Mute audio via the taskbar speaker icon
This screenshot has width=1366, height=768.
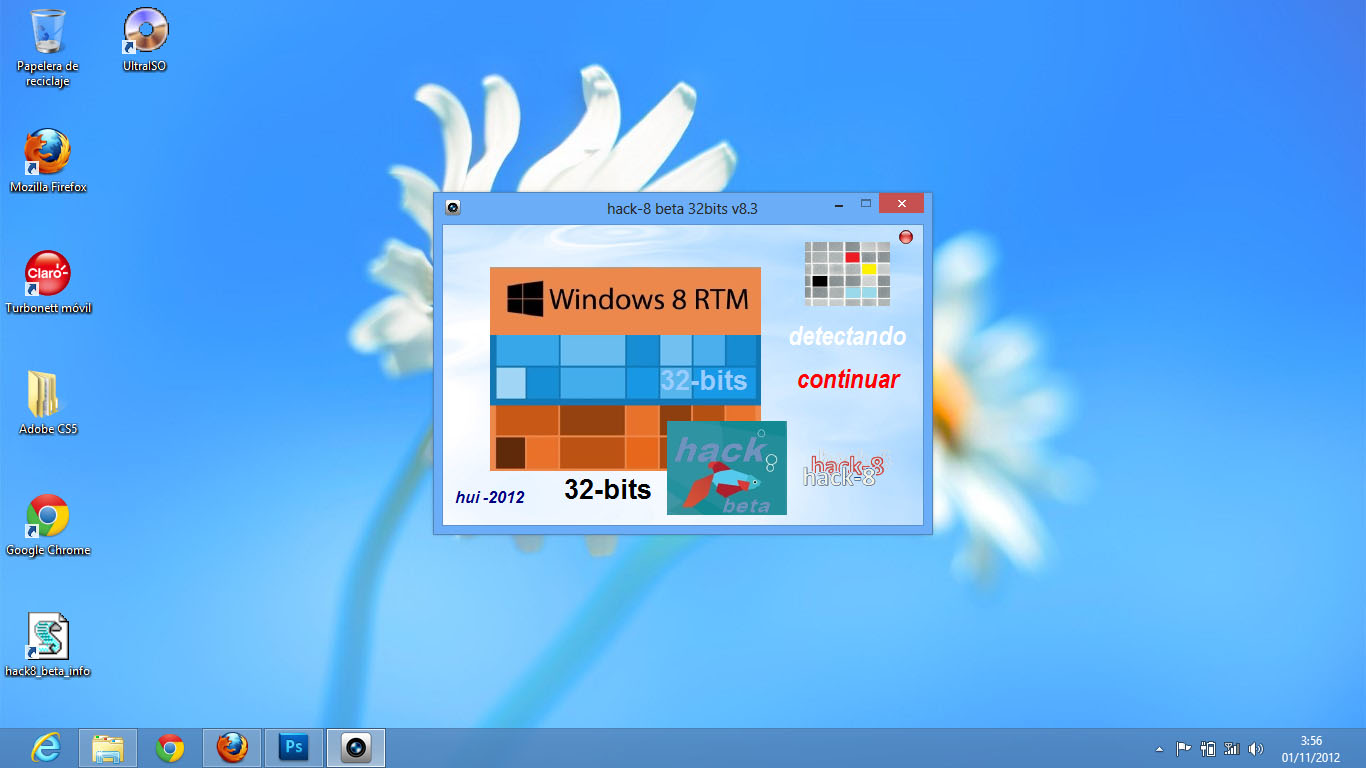pos(1256,747)
